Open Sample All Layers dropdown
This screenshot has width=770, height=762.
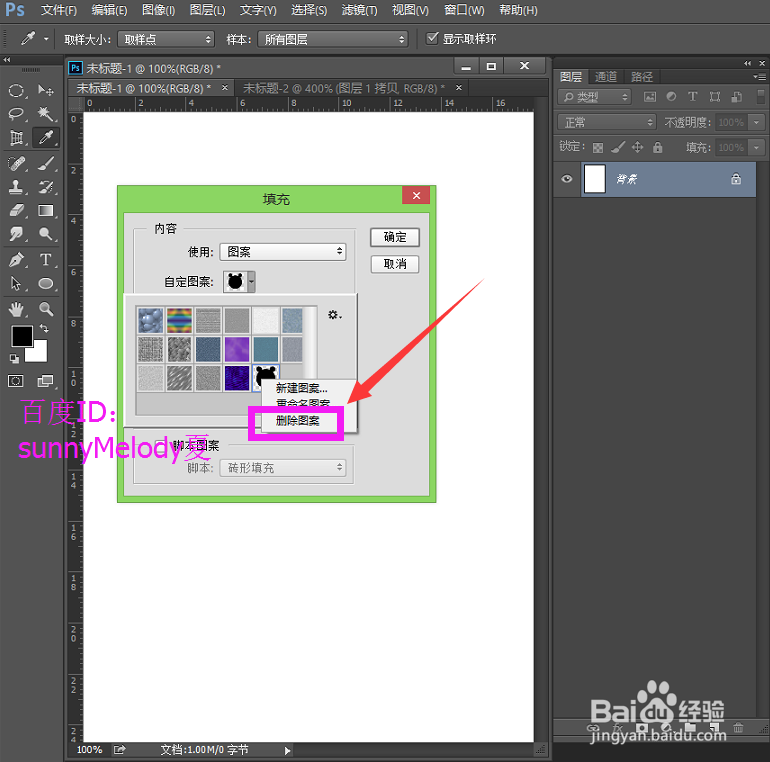333,39
